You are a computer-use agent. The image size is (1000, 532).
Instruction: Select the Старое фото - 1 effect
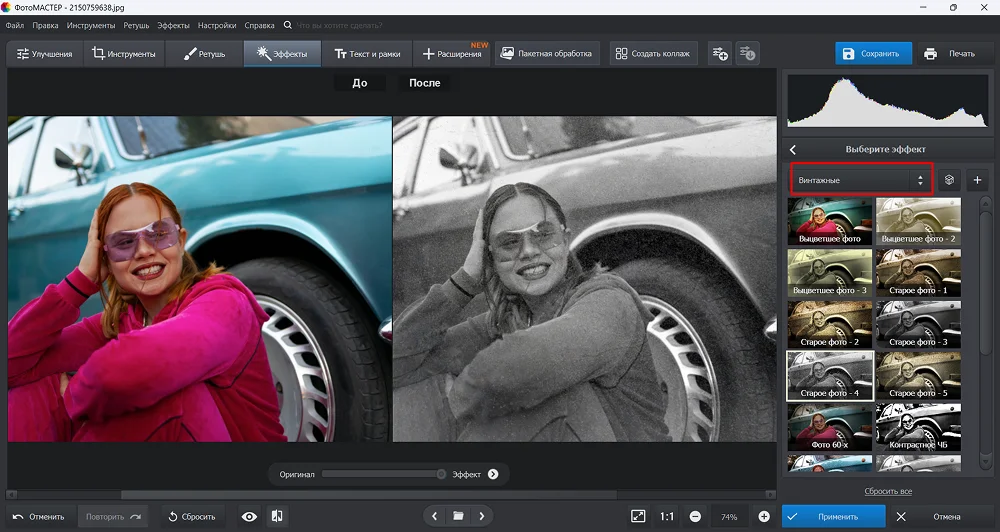pos(918,272)
